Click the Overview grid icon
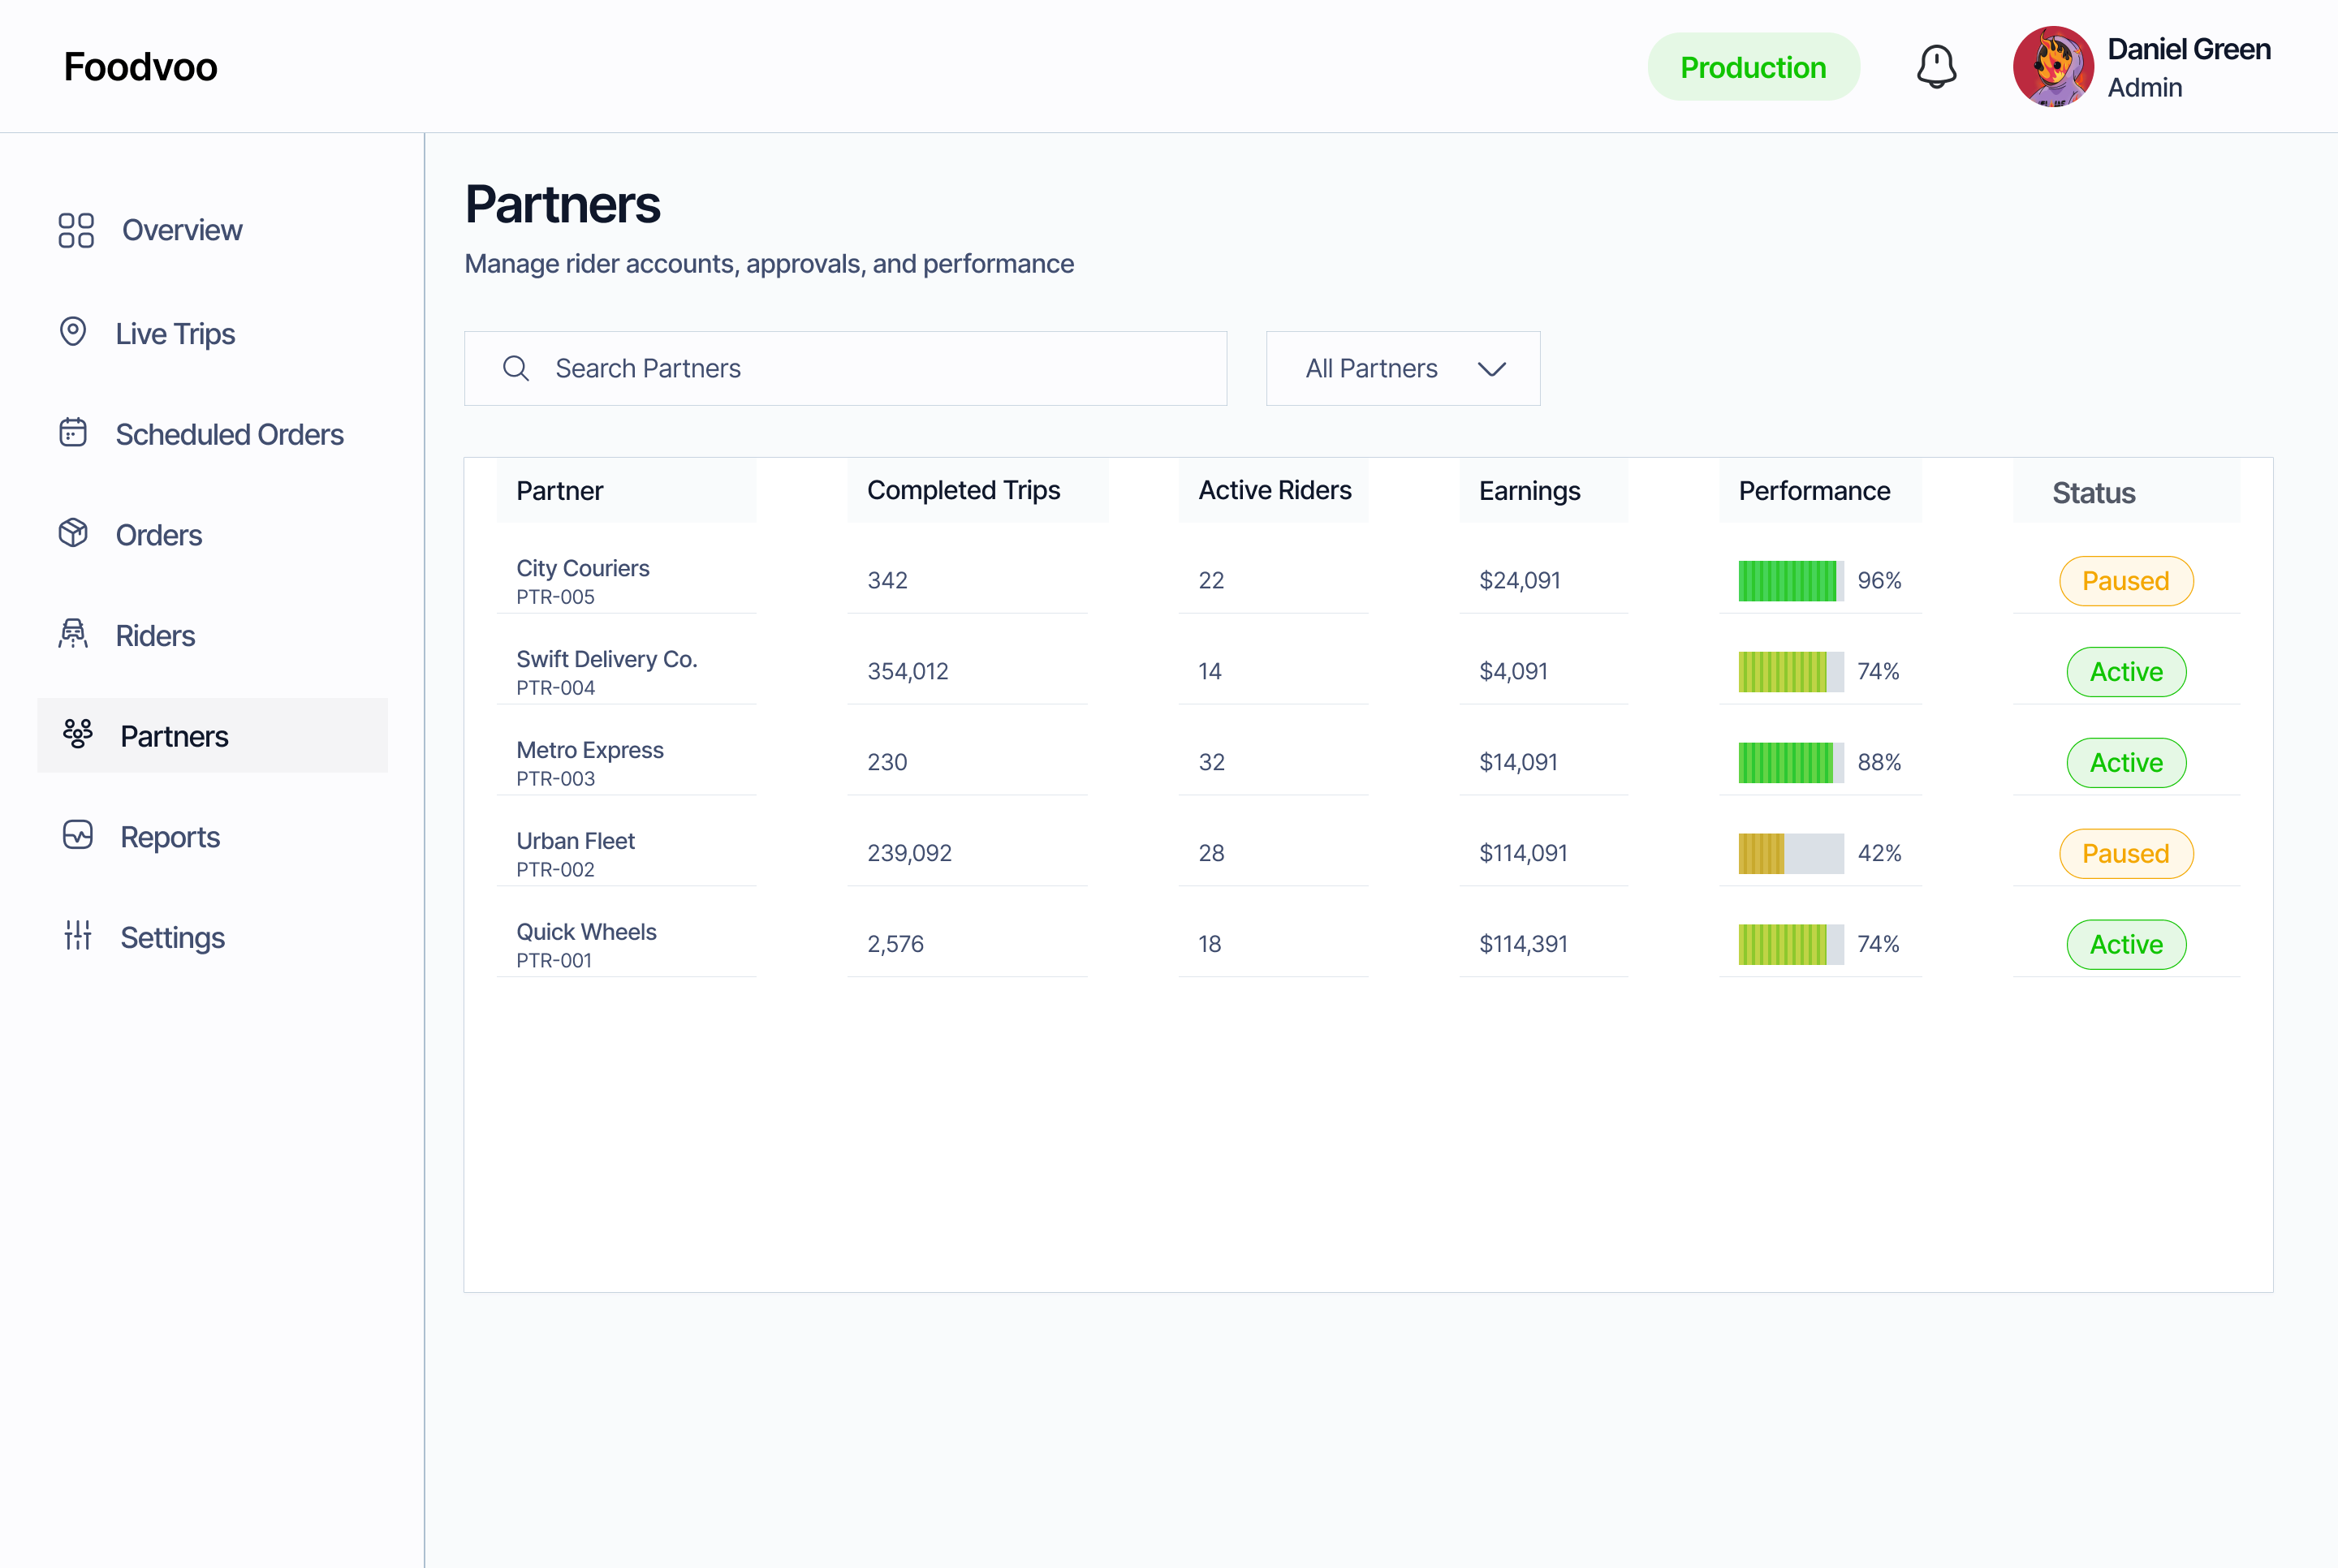 (76, 230)
